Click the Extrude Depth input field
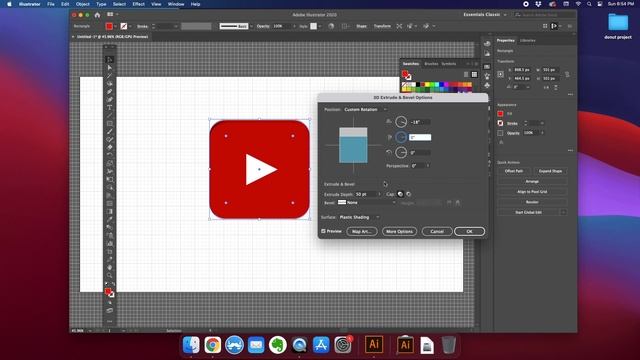 366,194
